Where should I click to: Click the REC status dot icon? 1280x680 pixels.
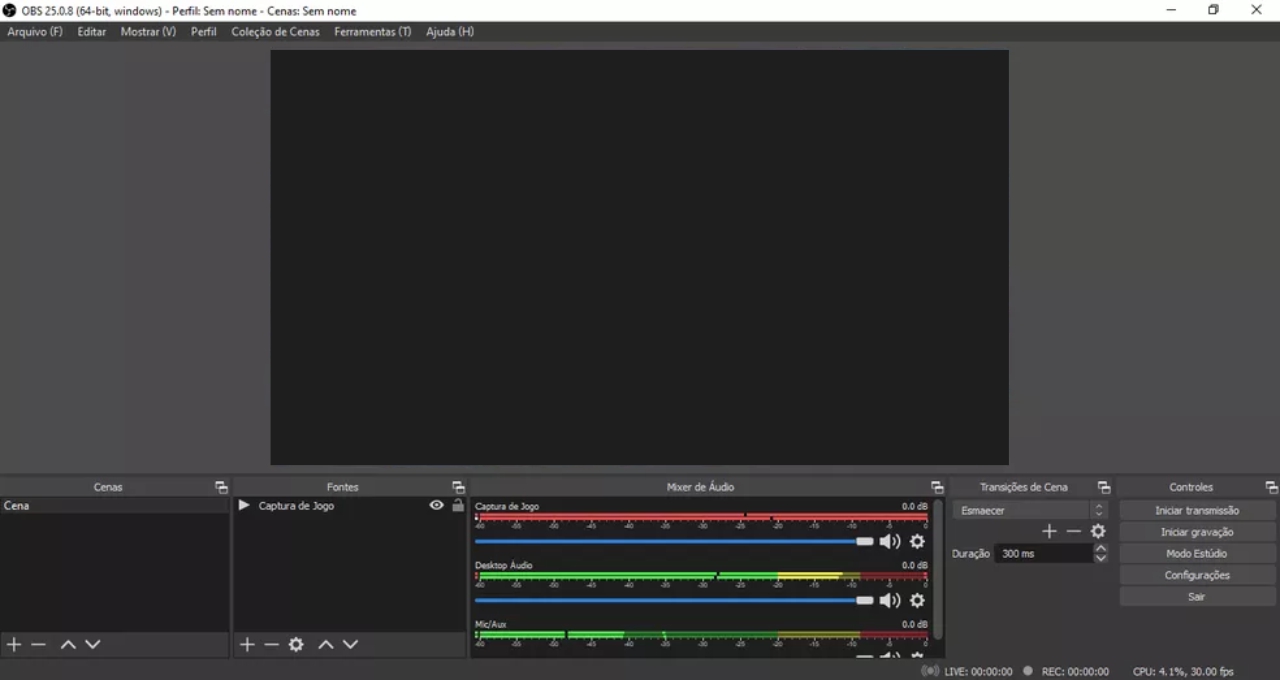(x=1028, y=671)
